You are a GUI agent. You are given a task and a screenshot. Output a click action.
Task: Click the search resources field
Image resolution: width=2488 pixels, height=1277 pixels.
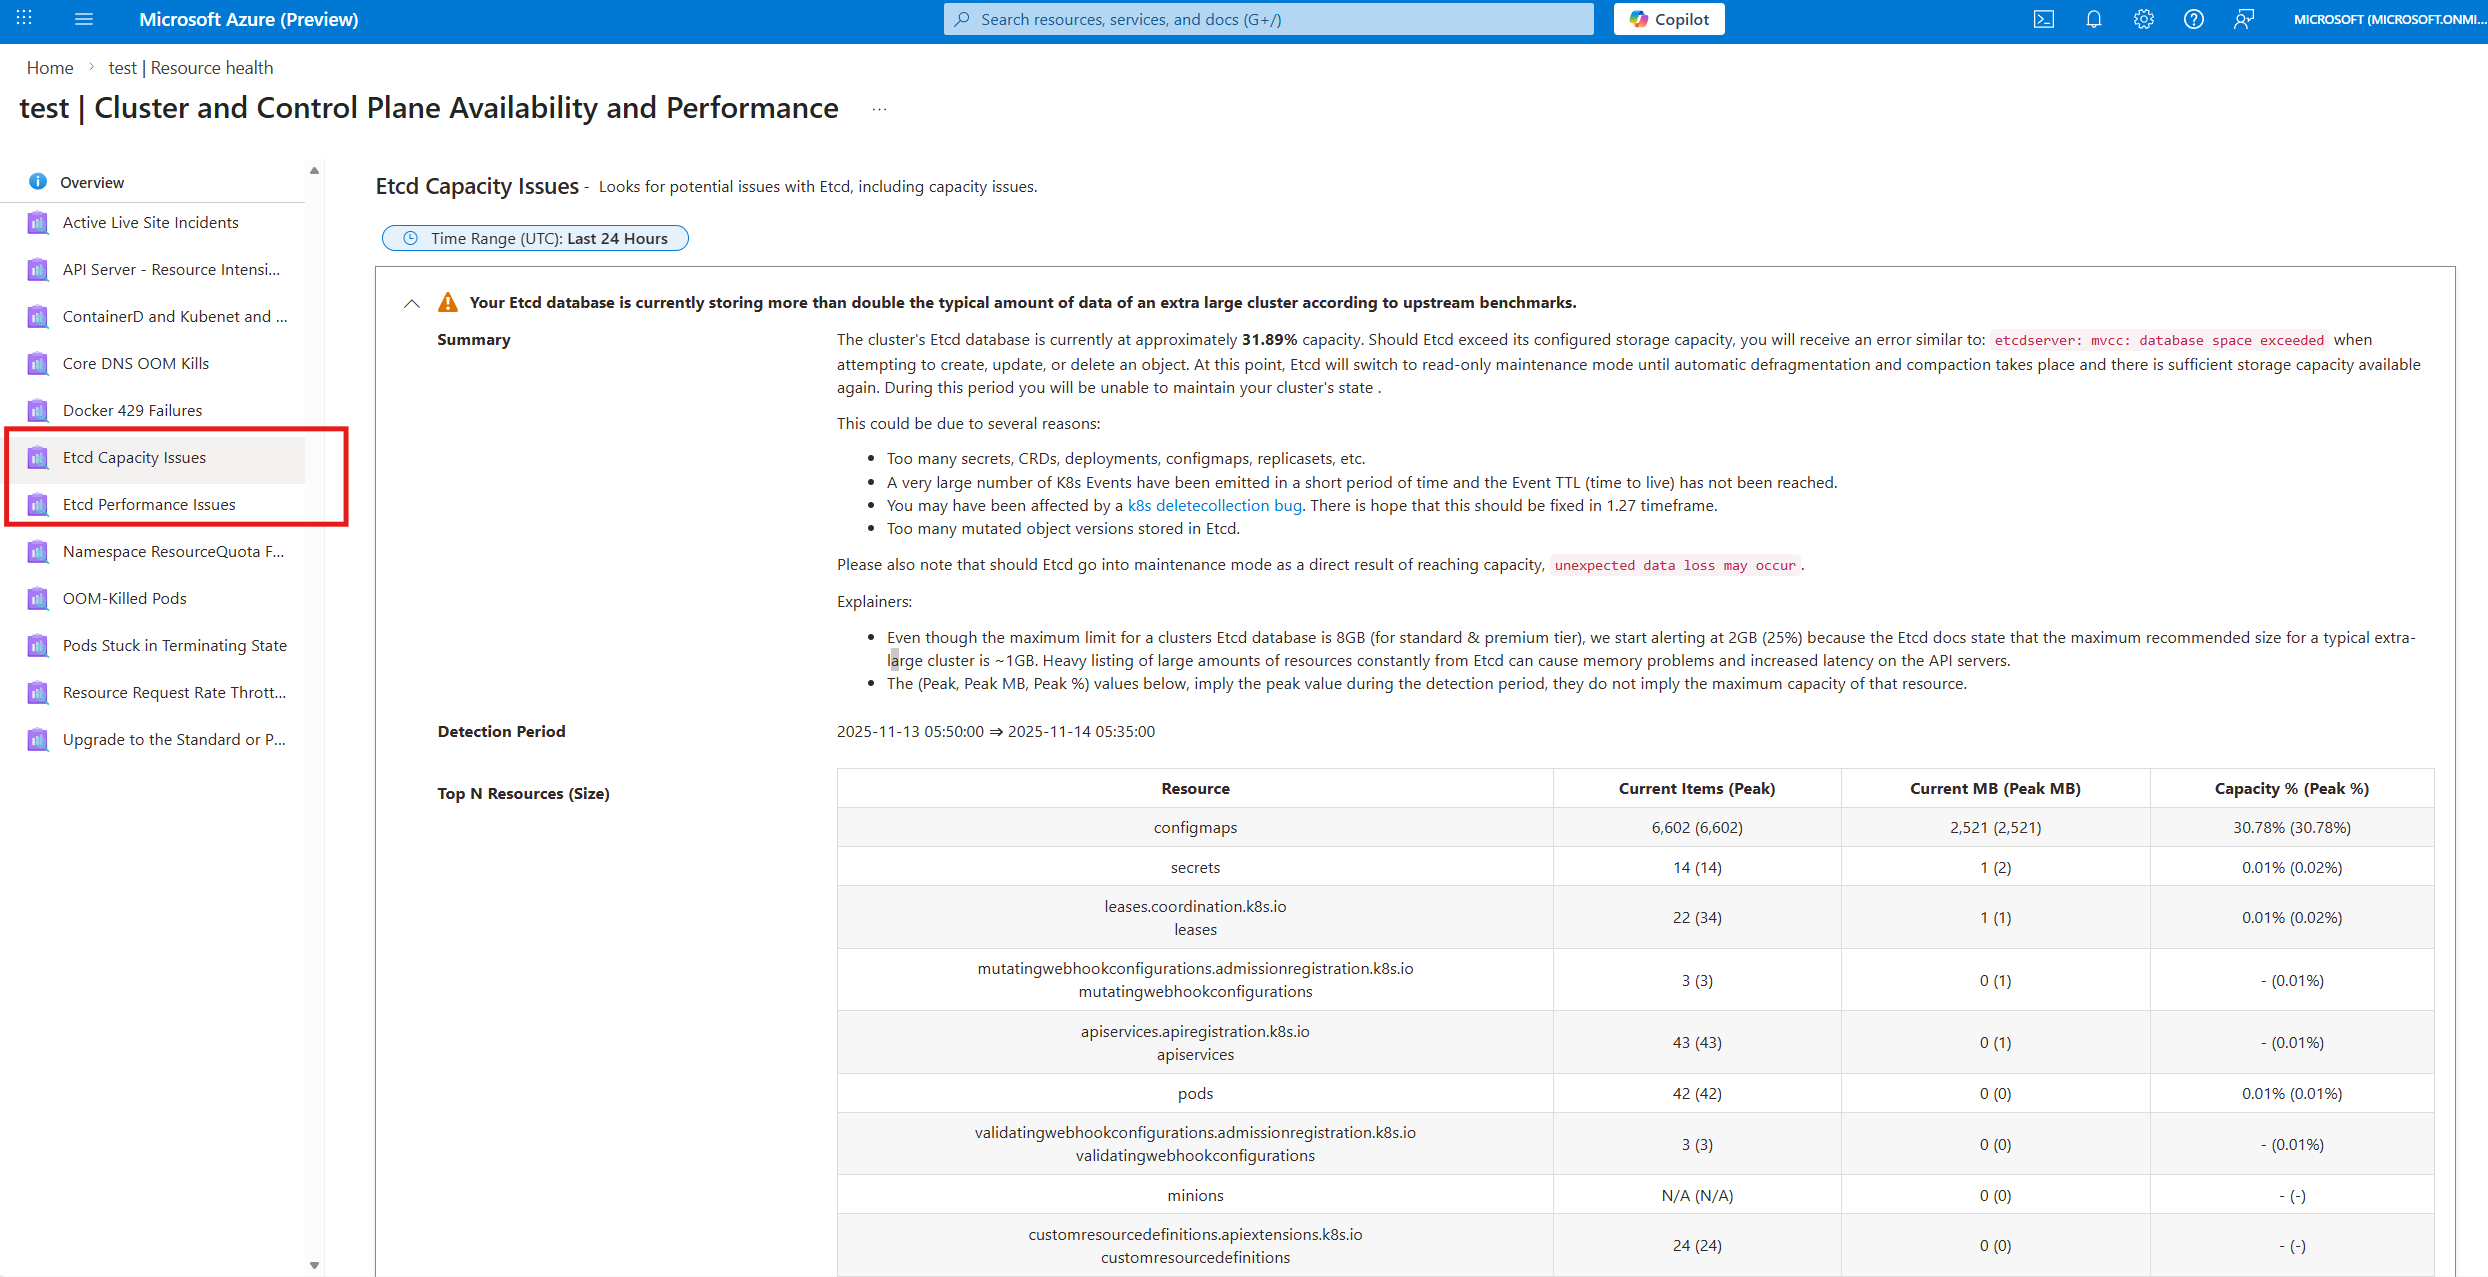click(1268, 19)
